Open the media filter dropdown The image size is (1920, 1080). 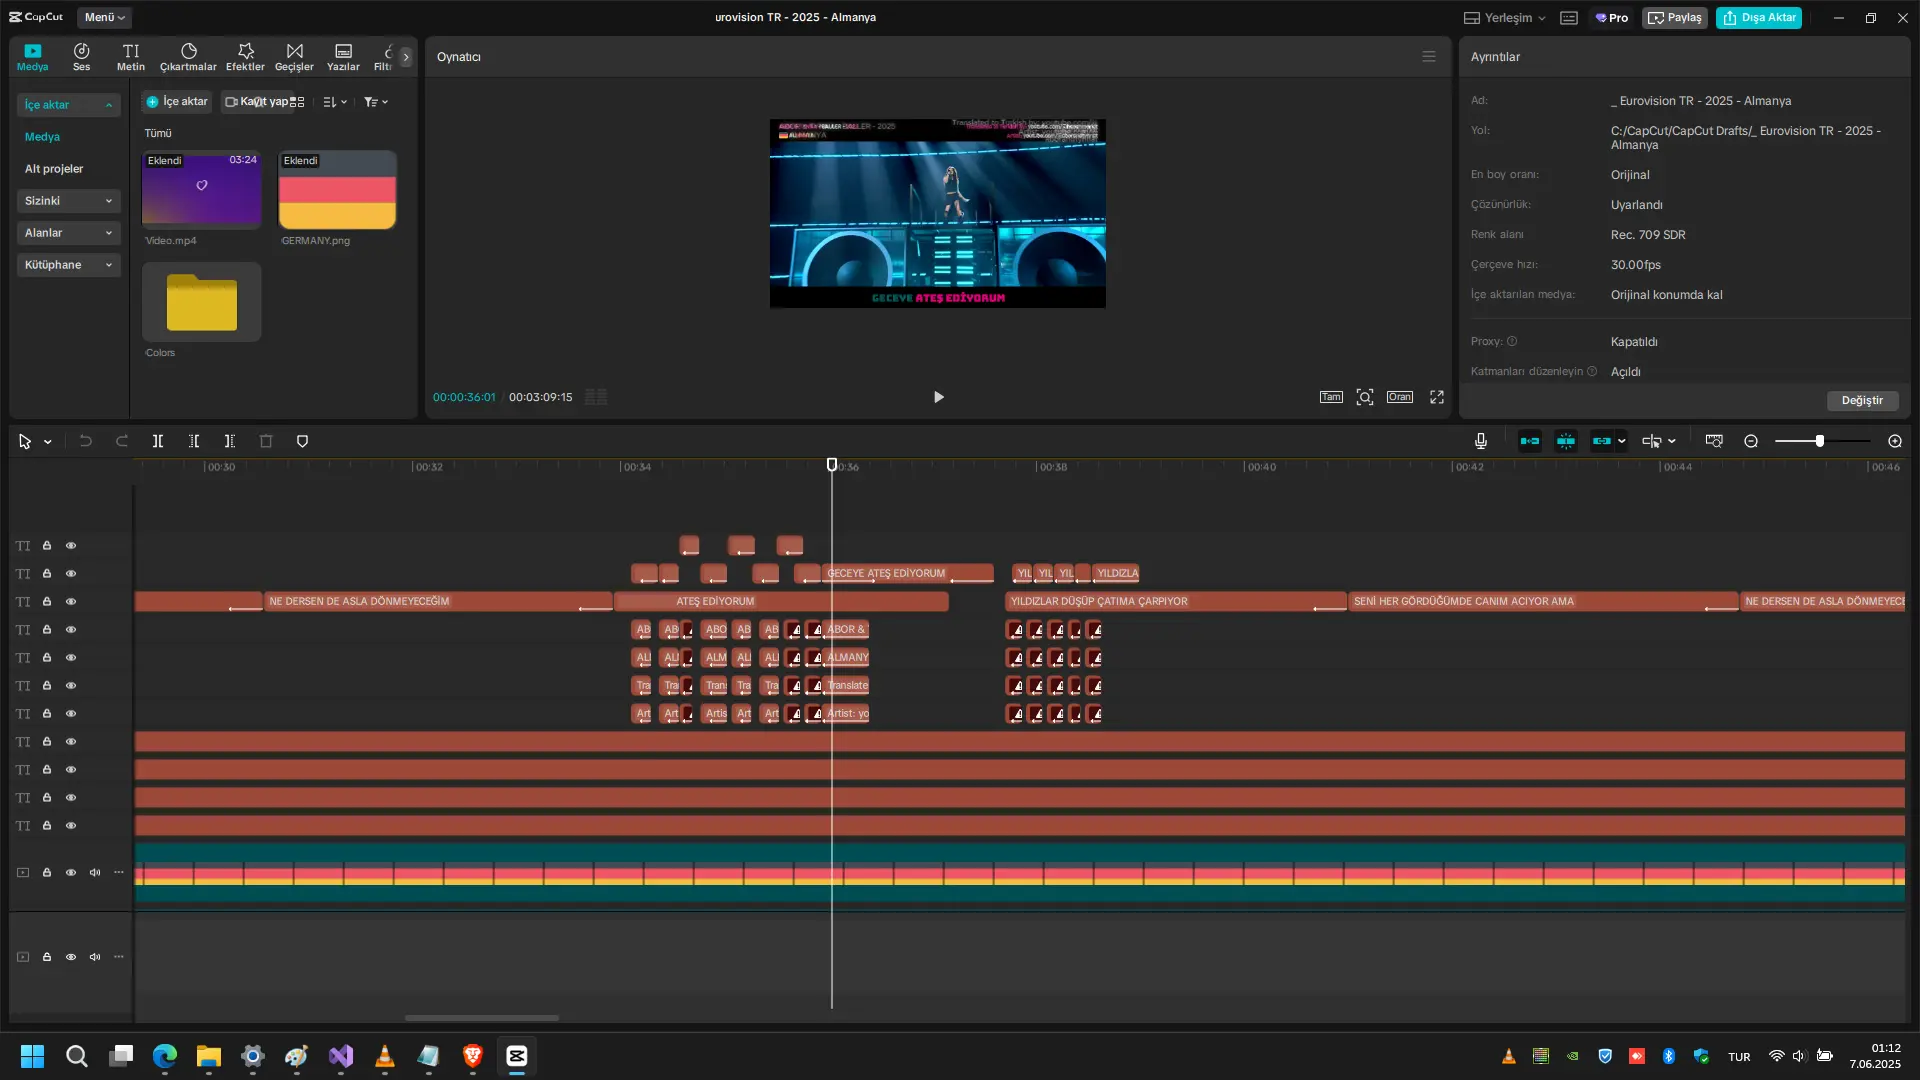point(376,102)
